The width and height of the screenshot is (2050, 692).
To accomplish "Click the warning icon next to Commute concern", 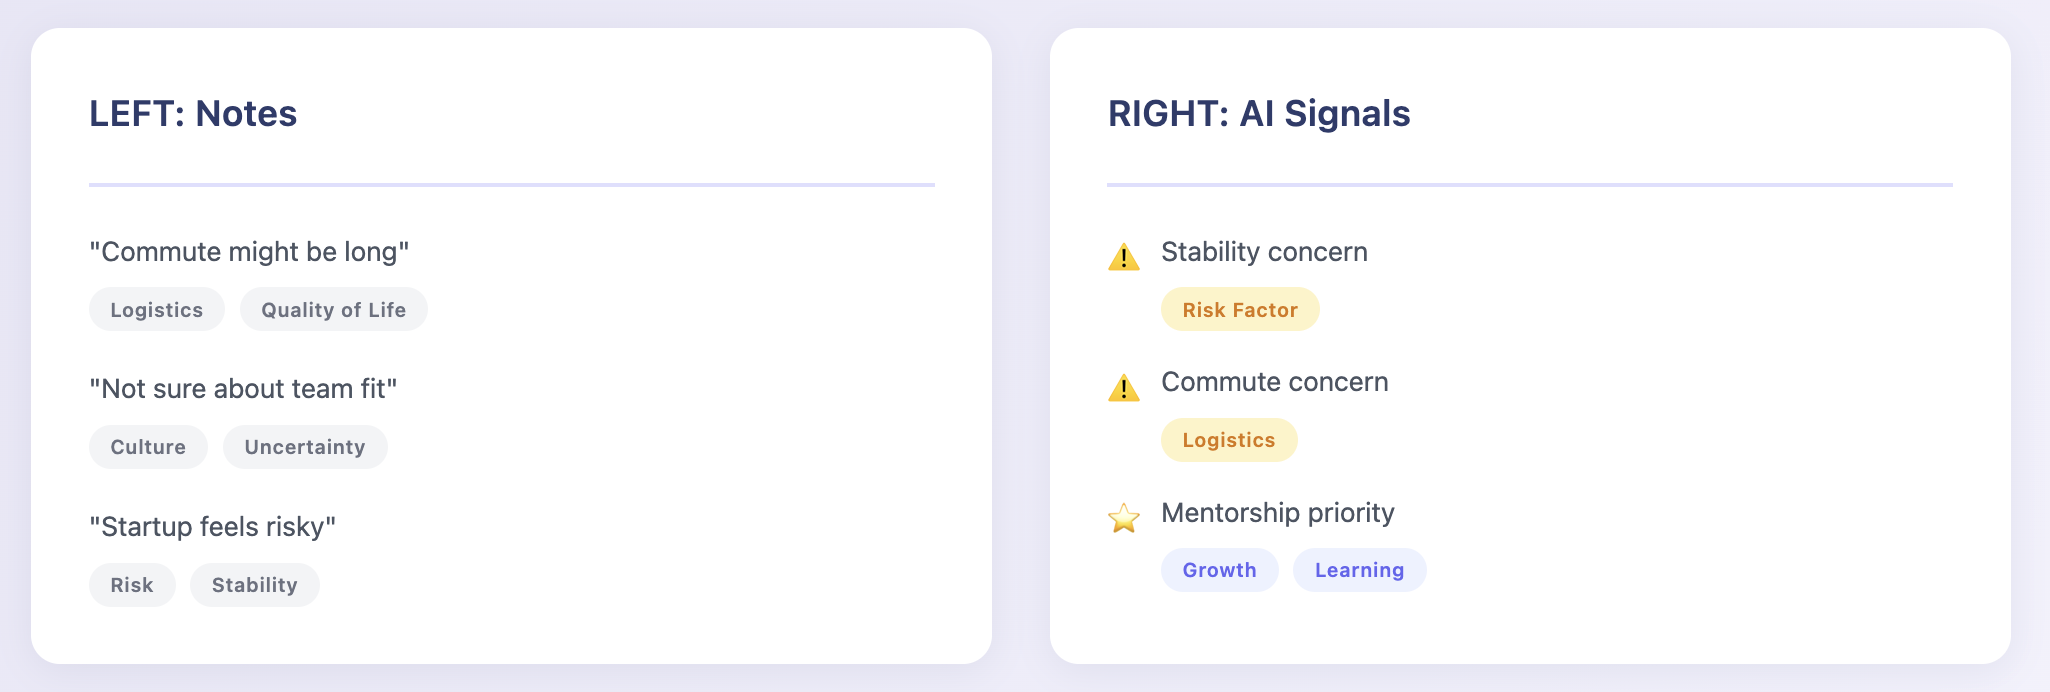I will tap(1124, 388).
